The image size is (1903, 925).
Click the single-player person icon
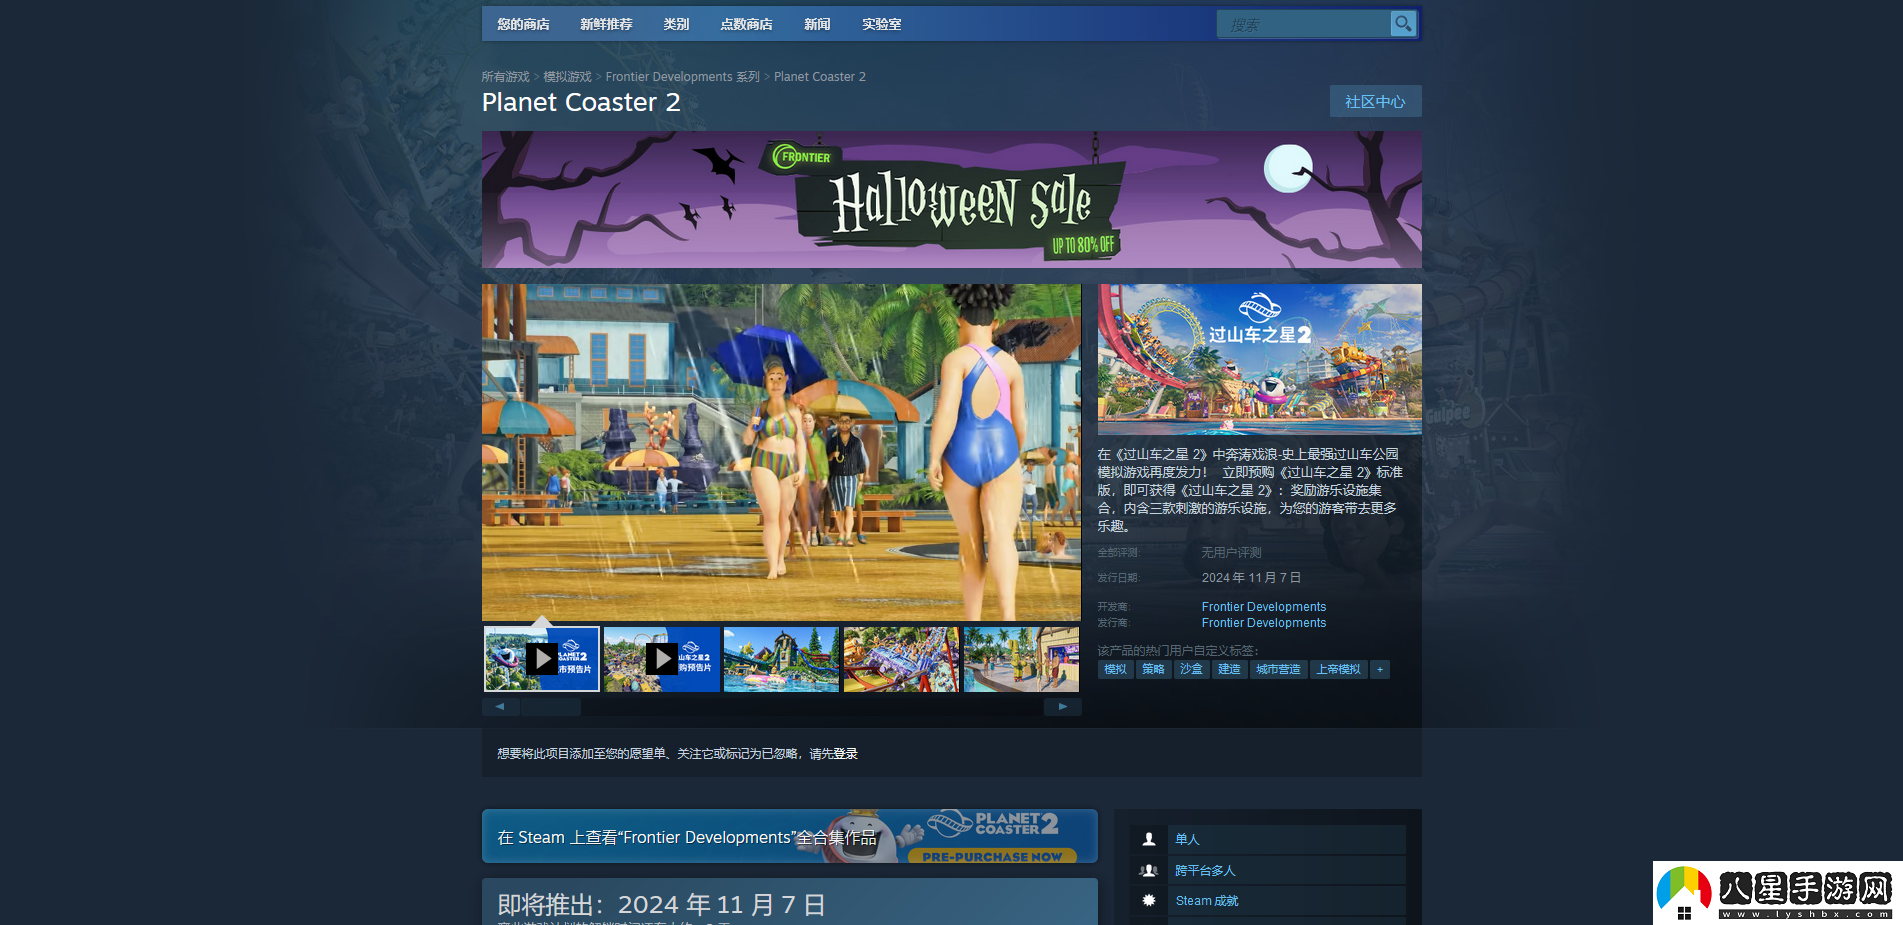[x=1149, y=840]
